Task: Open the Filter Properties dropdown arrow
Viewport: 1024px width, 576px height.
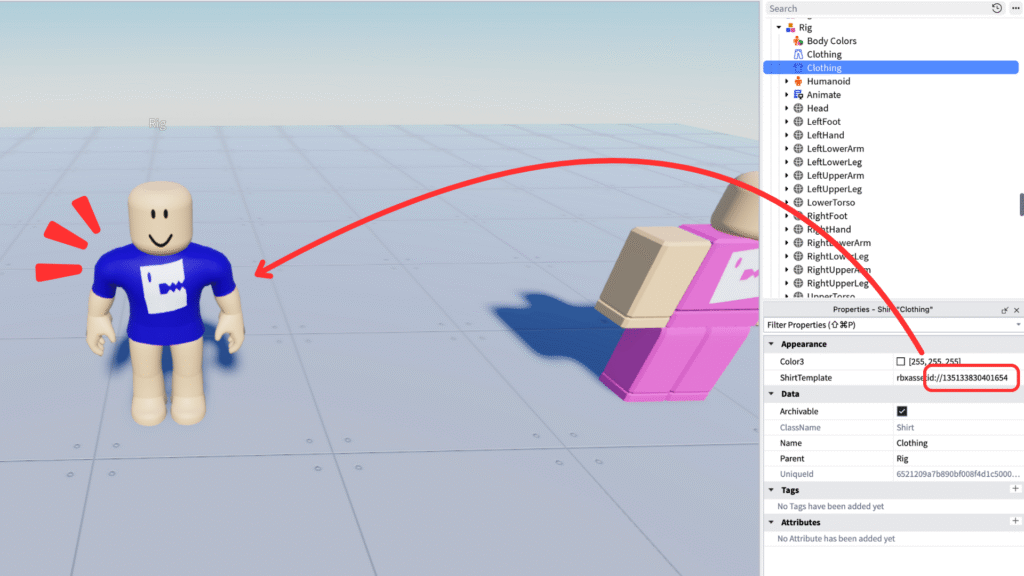Action: (1017, 325)
